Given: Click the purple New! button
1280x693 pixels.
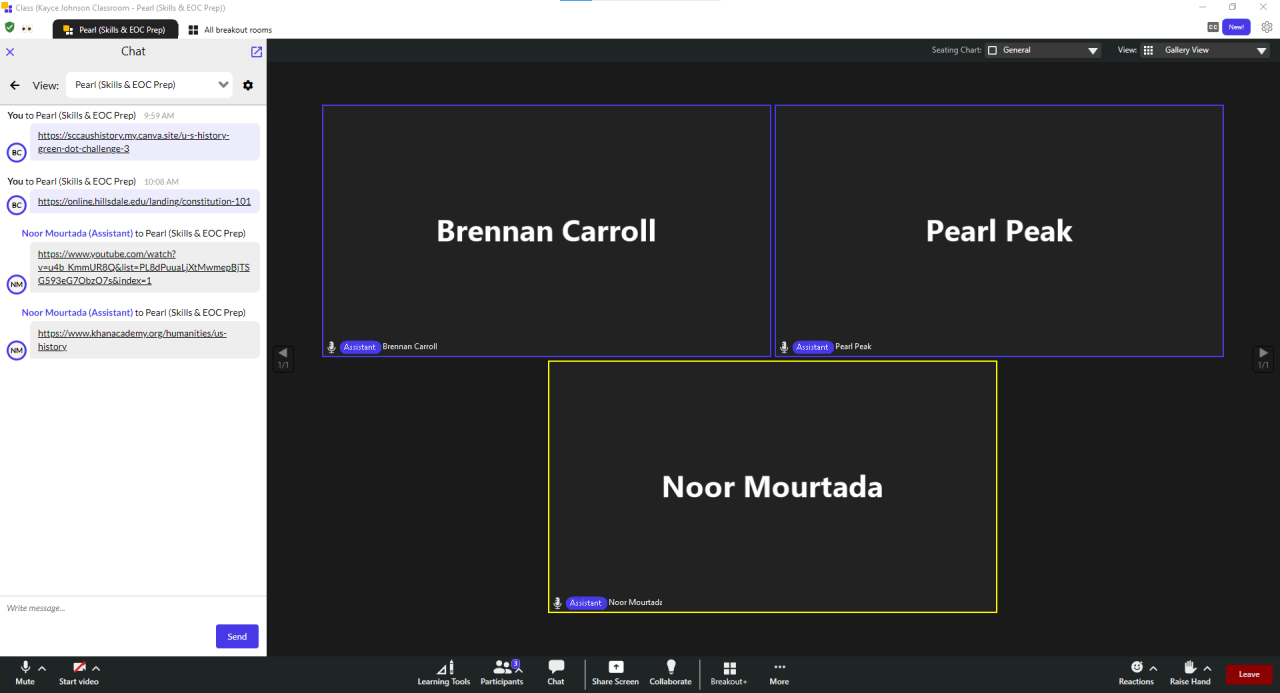Looking at the screenshot, I should 1237,28.
